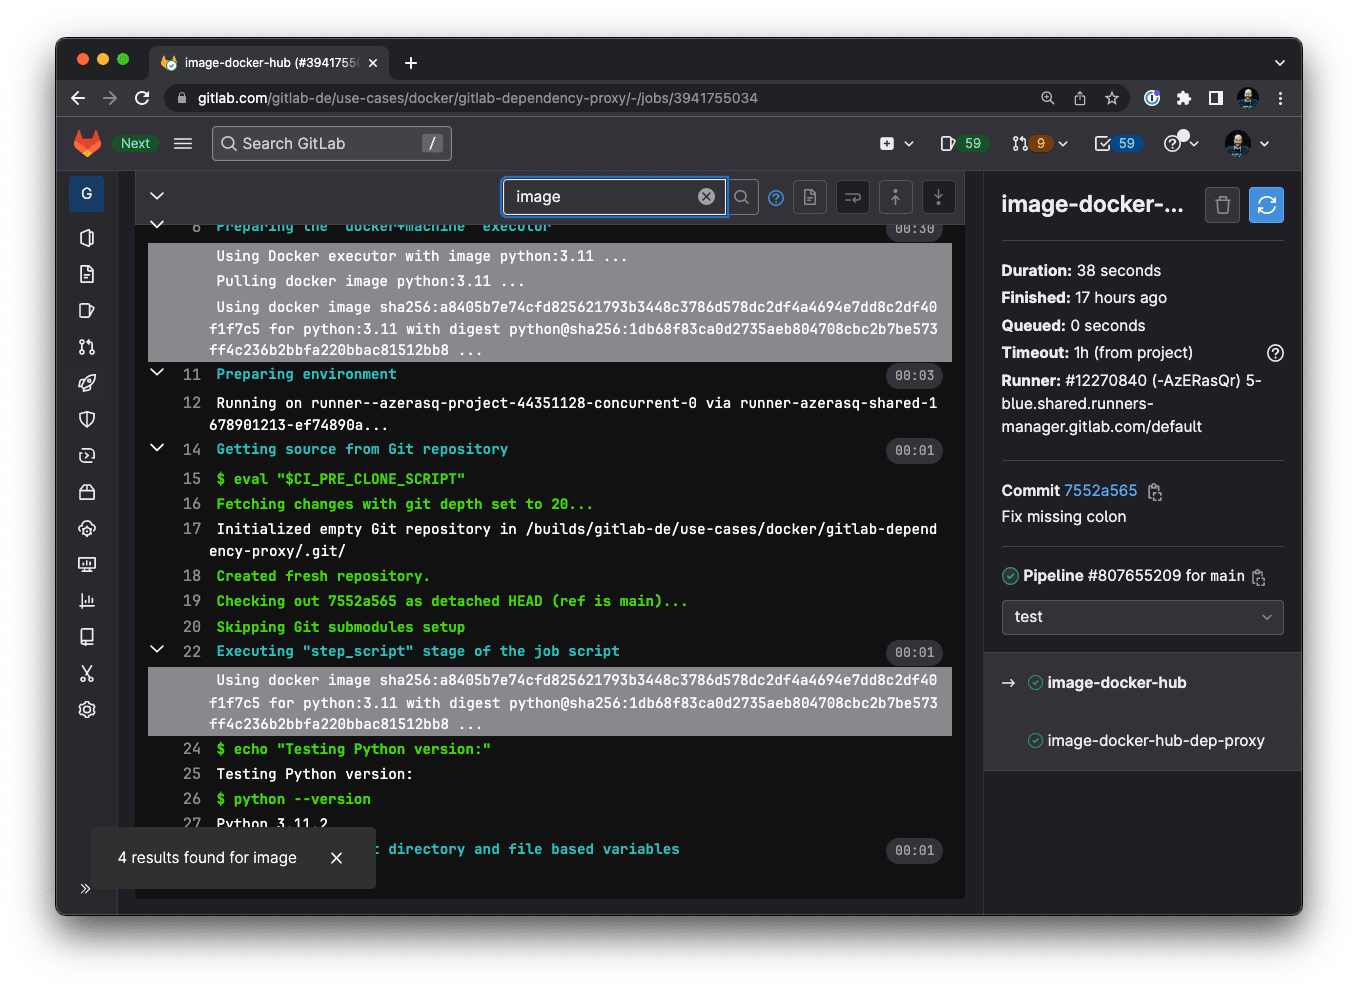Open Infrastructure icon in sidebar
The height and width of the screenshot is (989, 1358).
click(x=87, y=528)
